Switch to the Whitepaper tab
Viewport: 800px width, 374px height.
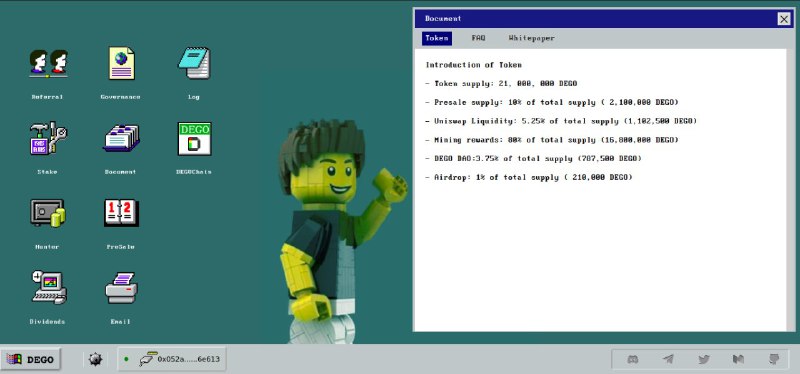[532, 38]
